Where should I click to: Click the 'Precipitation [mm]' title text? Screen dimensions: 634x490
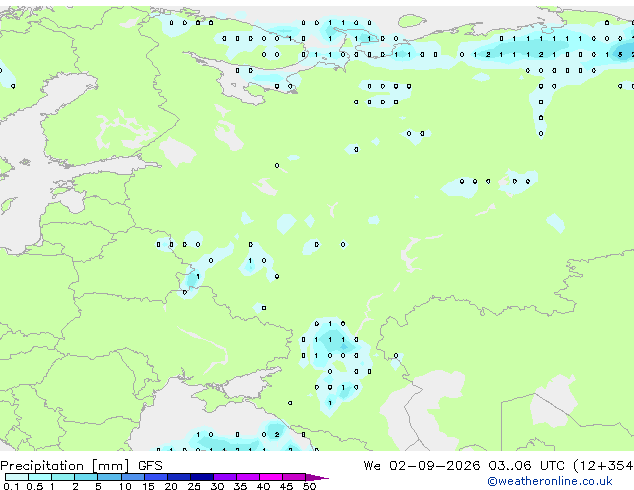point(65,466)
